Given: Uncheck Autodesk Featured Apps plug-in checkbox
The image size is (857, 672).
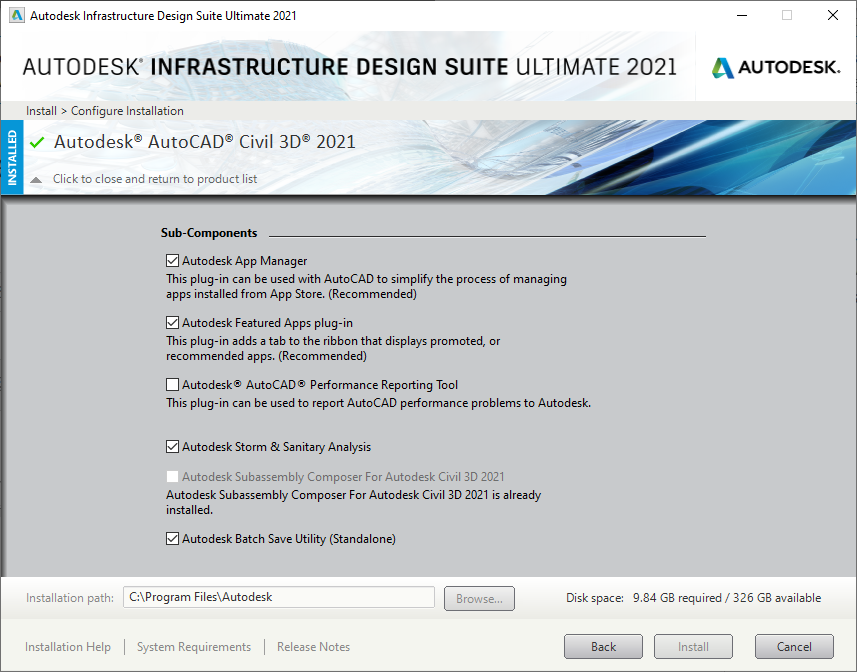Looking at the screenshot, I should click(172, 322).
